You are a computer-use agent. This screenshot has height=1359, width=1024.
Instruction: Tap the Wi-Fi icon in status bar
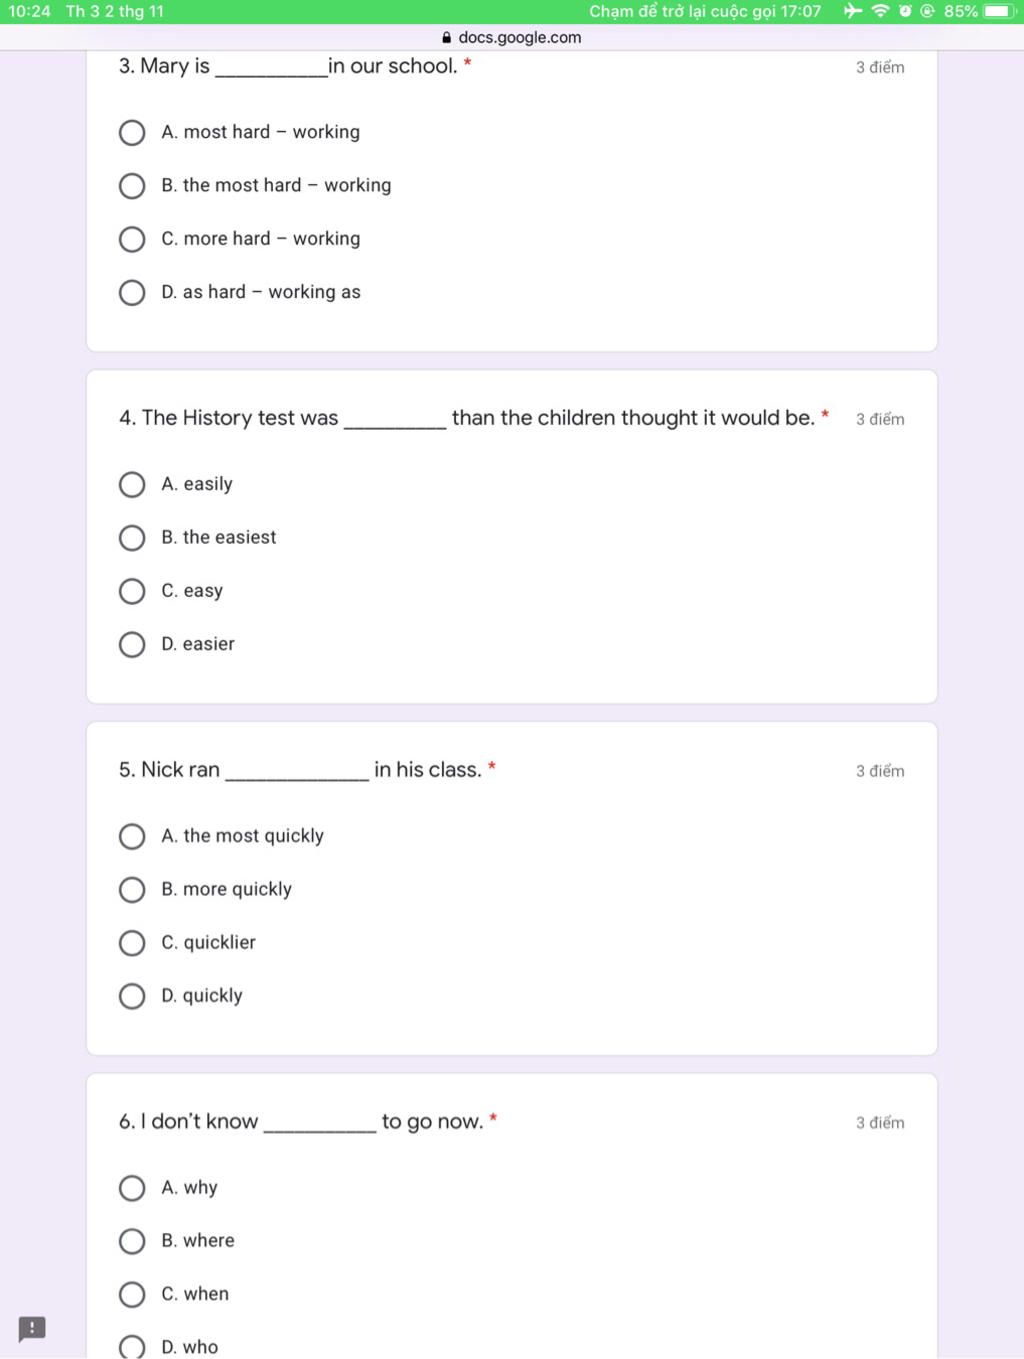click(880, 11)
